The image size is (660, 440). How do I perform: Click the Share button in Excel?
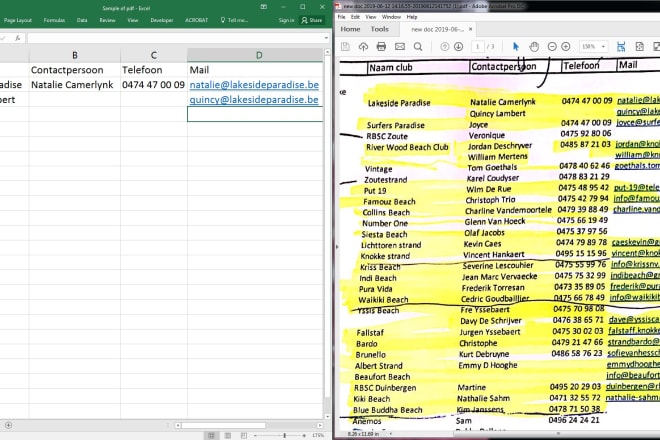(x=311, y=20)
